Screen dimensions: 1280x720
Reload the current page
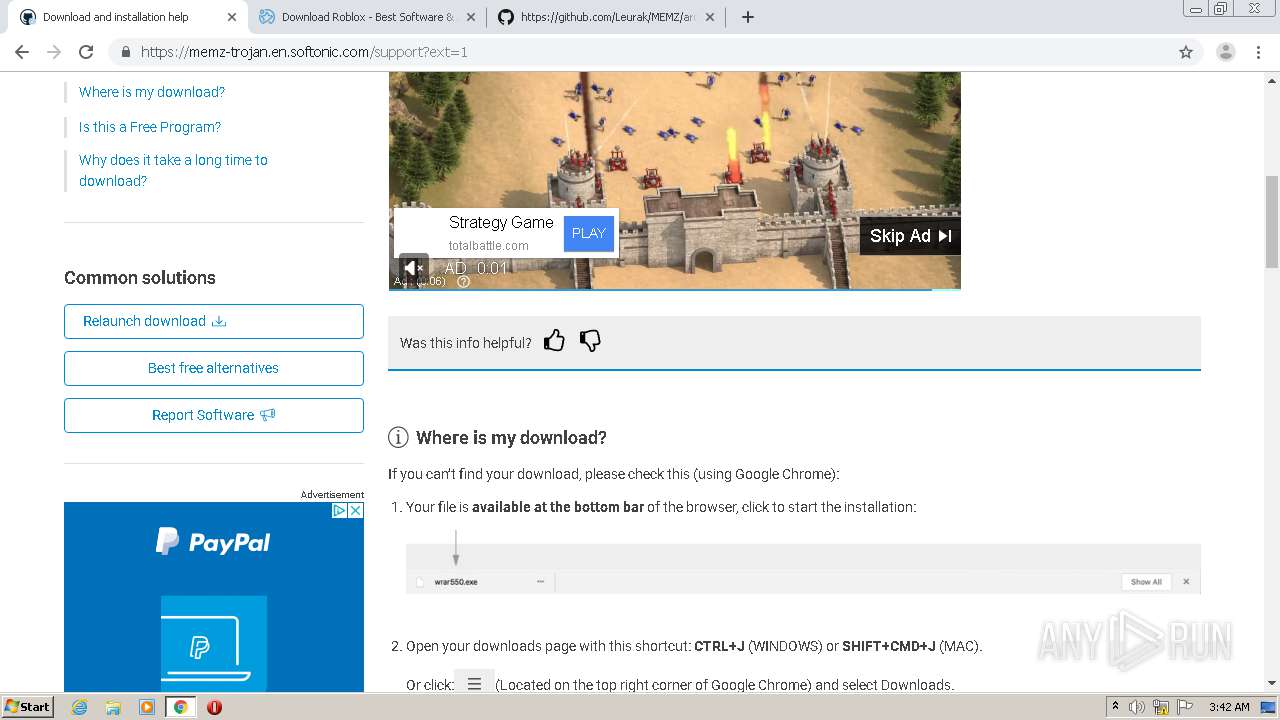tap(86, 52)
